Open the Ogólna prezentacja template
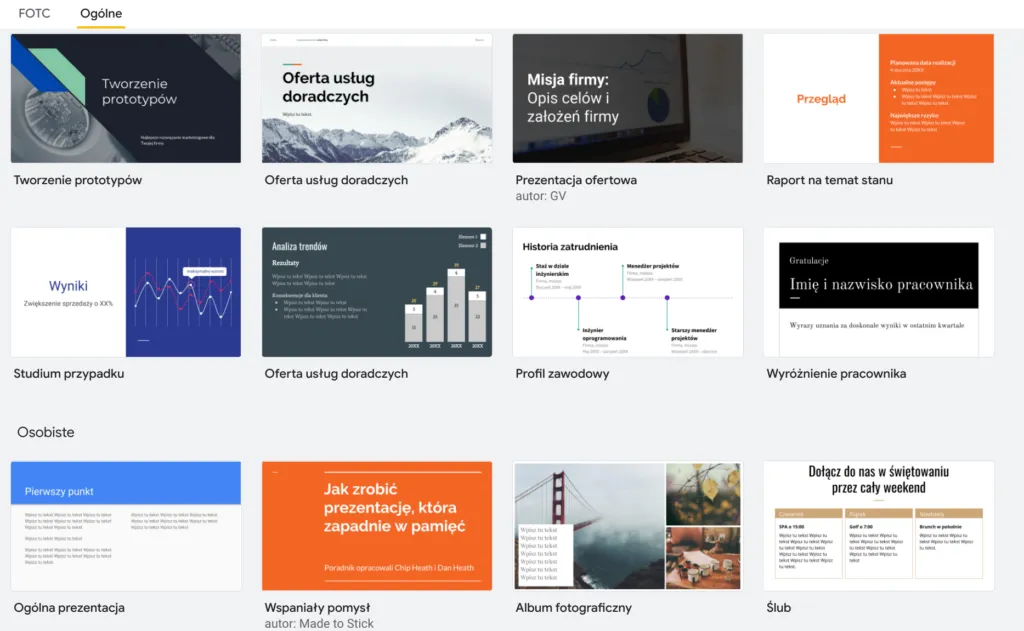 pos(125,525)
